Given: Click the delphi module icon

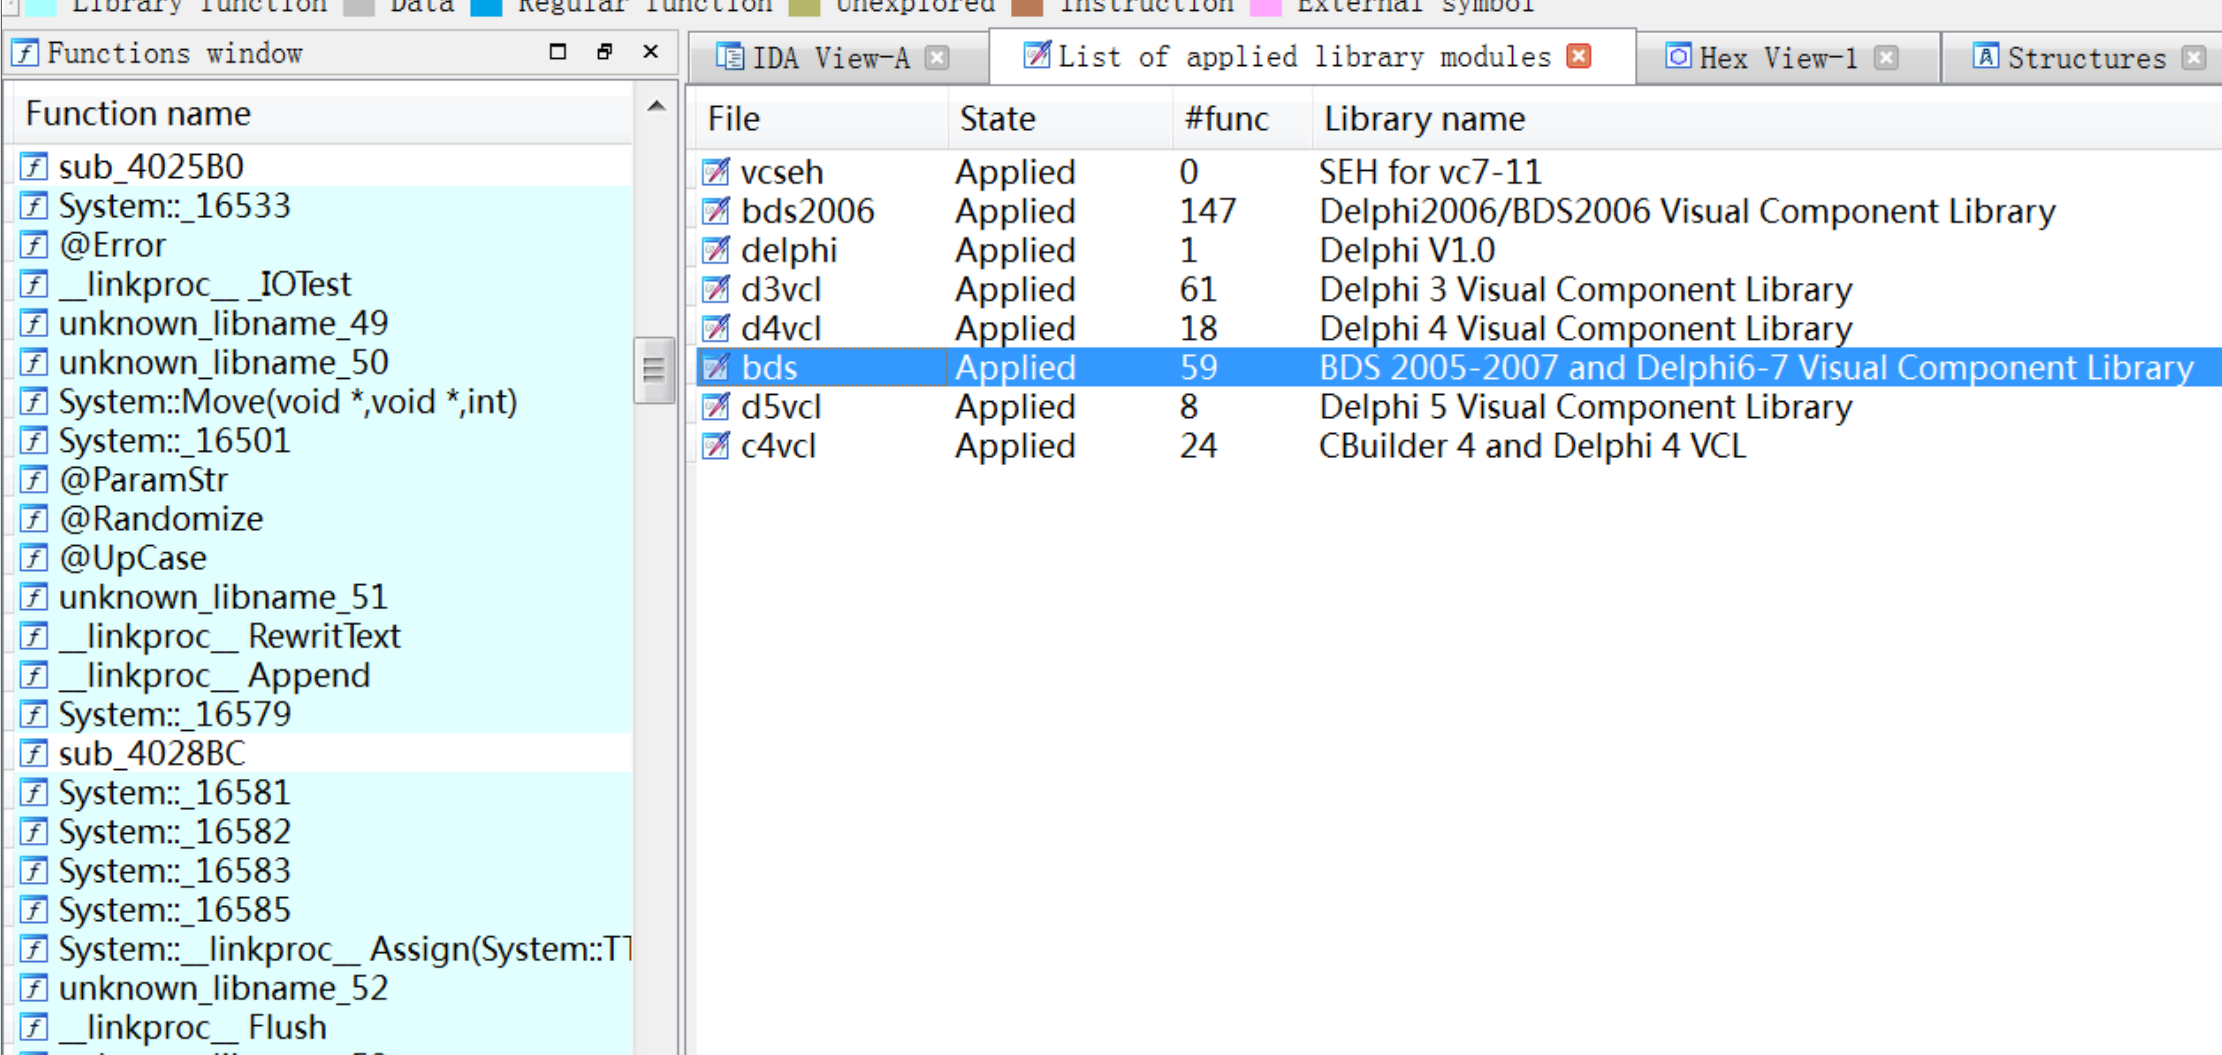Looking at the screenshot, I should 715,250.
